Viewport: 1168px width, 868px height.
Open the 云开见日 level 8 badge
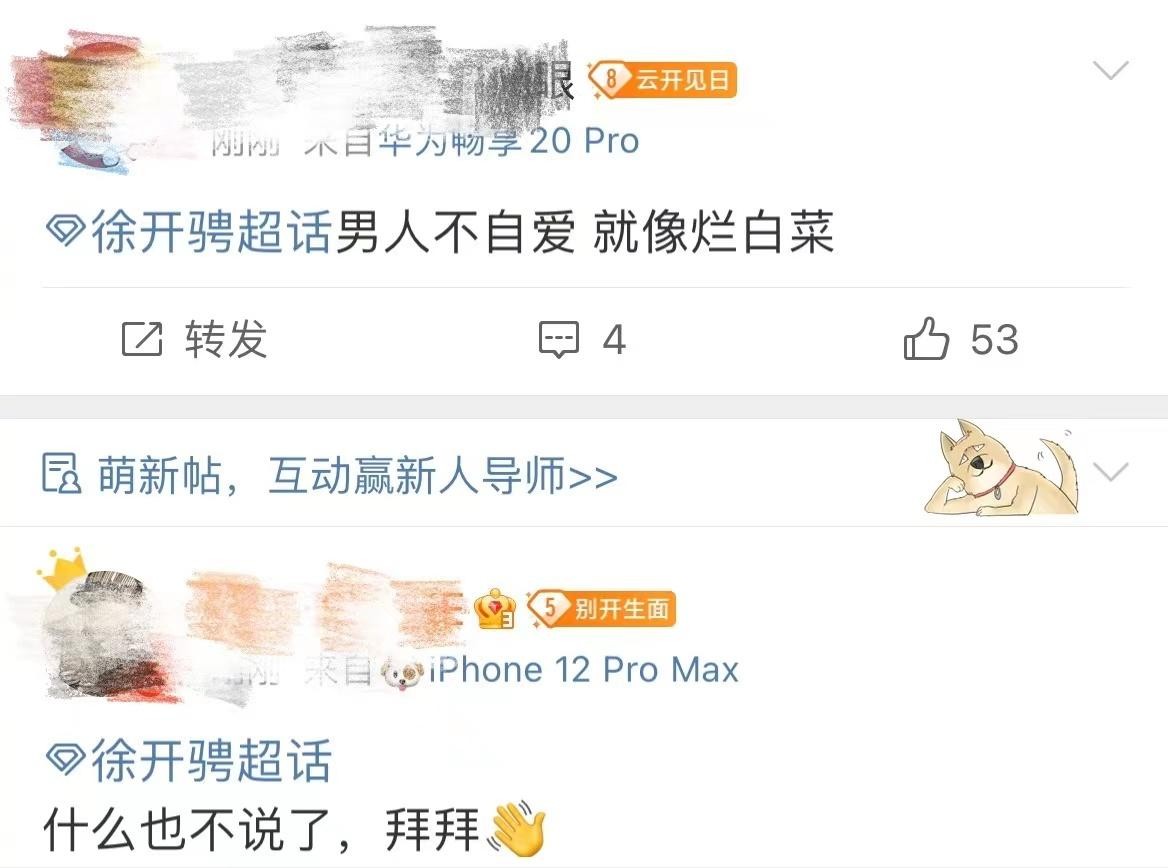point(662,80)
